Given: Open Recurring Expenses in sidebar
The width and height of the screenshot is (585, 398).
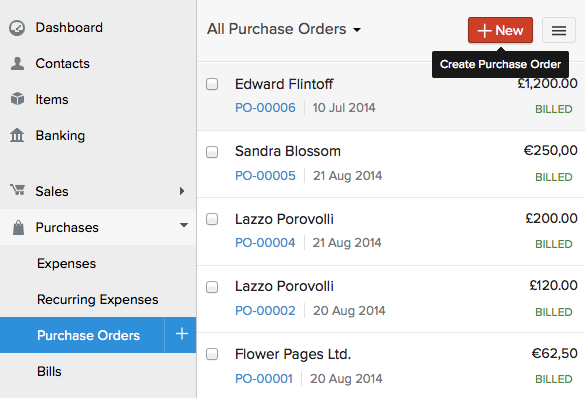Looking at the screenshot, I should pyautogui.click(x=98, y=300).
